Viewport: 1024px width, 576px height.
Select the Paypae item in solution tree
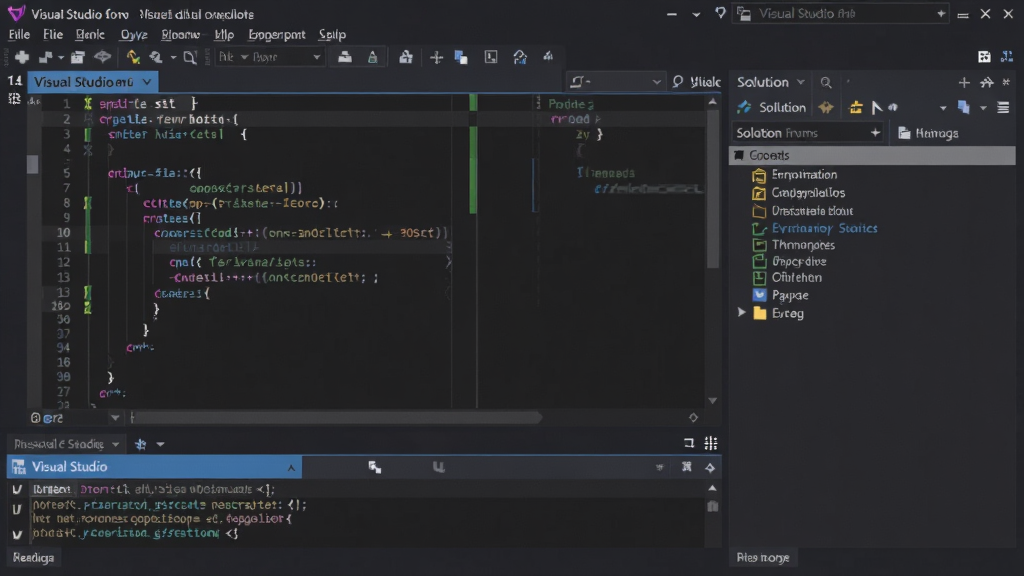tap(790, 295)
